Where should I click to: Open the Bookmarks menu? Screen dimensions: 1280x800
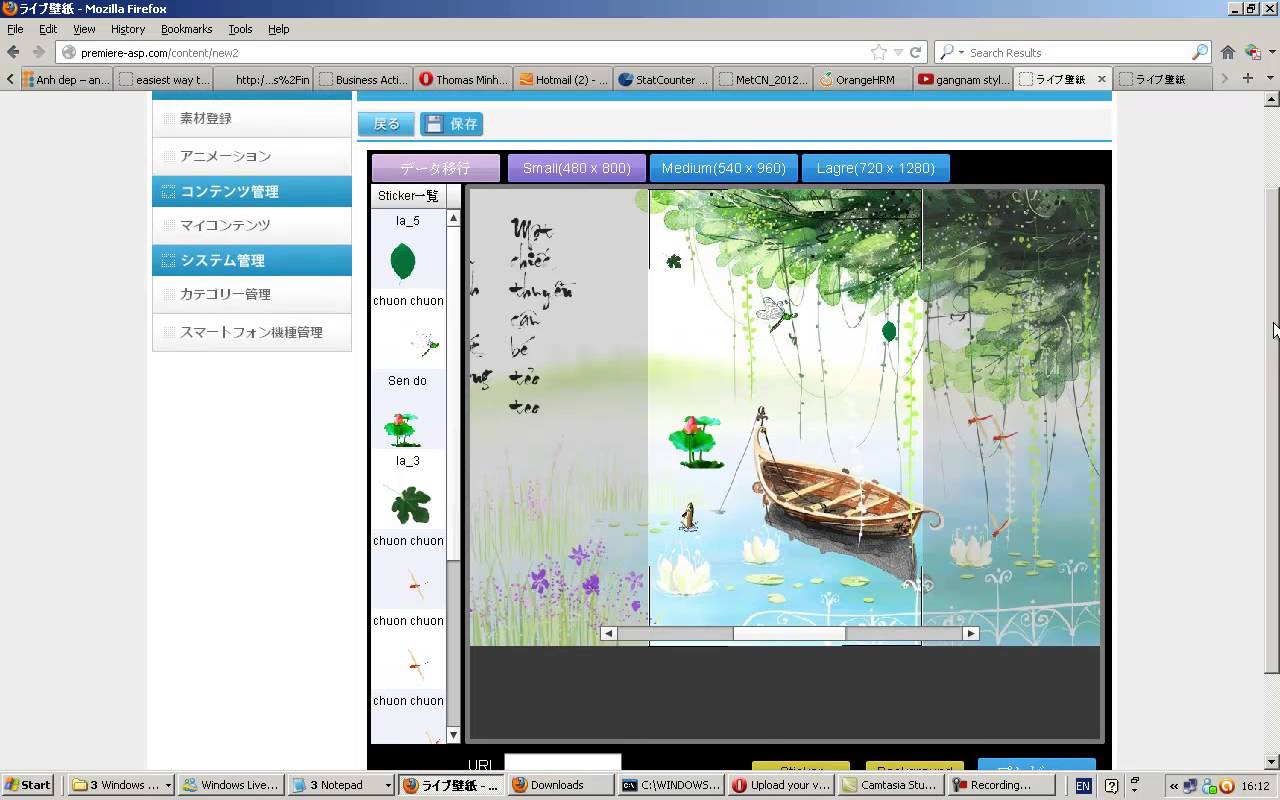[186, 29]
